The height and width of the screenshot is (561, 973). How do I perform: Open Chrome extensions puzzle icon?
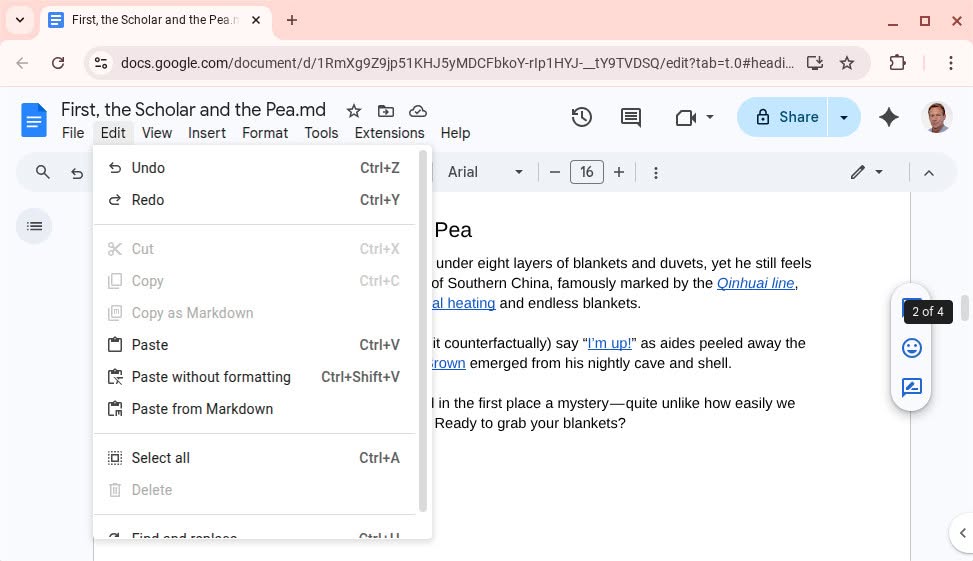coord(897,63)
